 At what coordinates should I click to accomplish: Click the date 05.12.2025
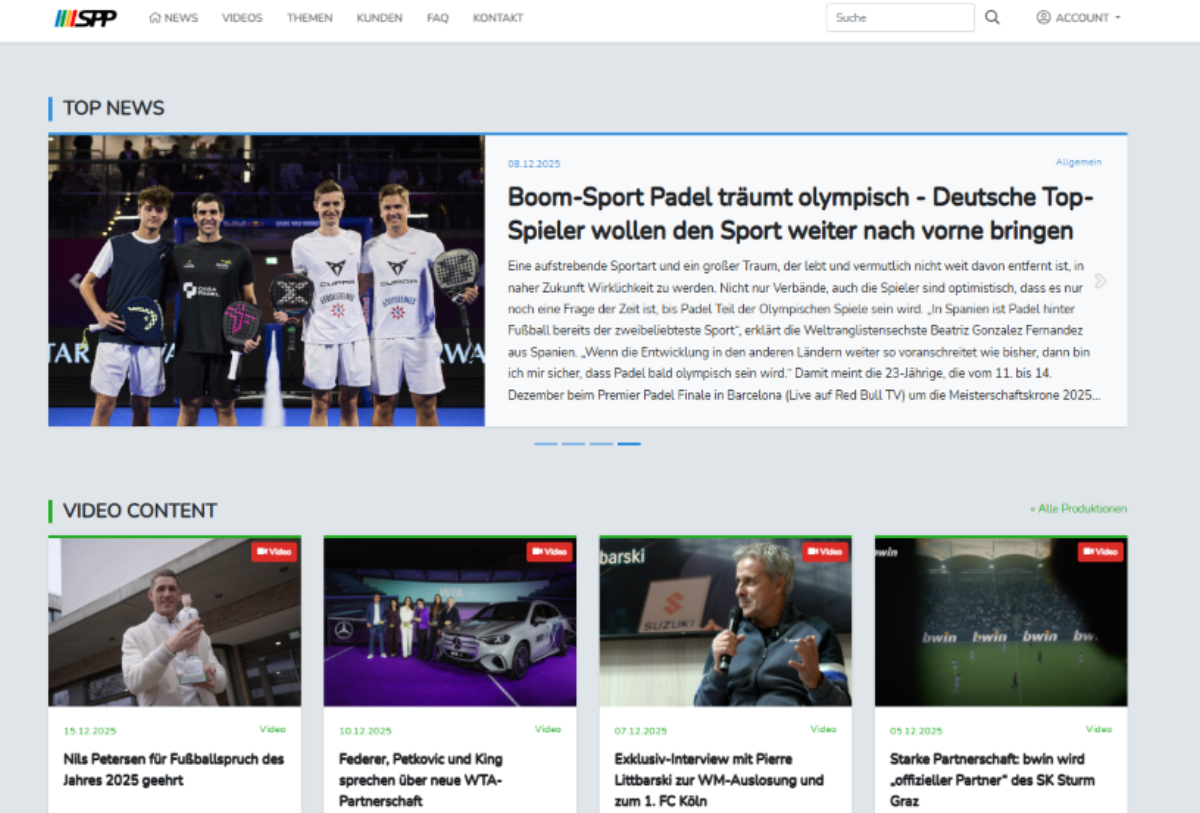click(917, 731)
